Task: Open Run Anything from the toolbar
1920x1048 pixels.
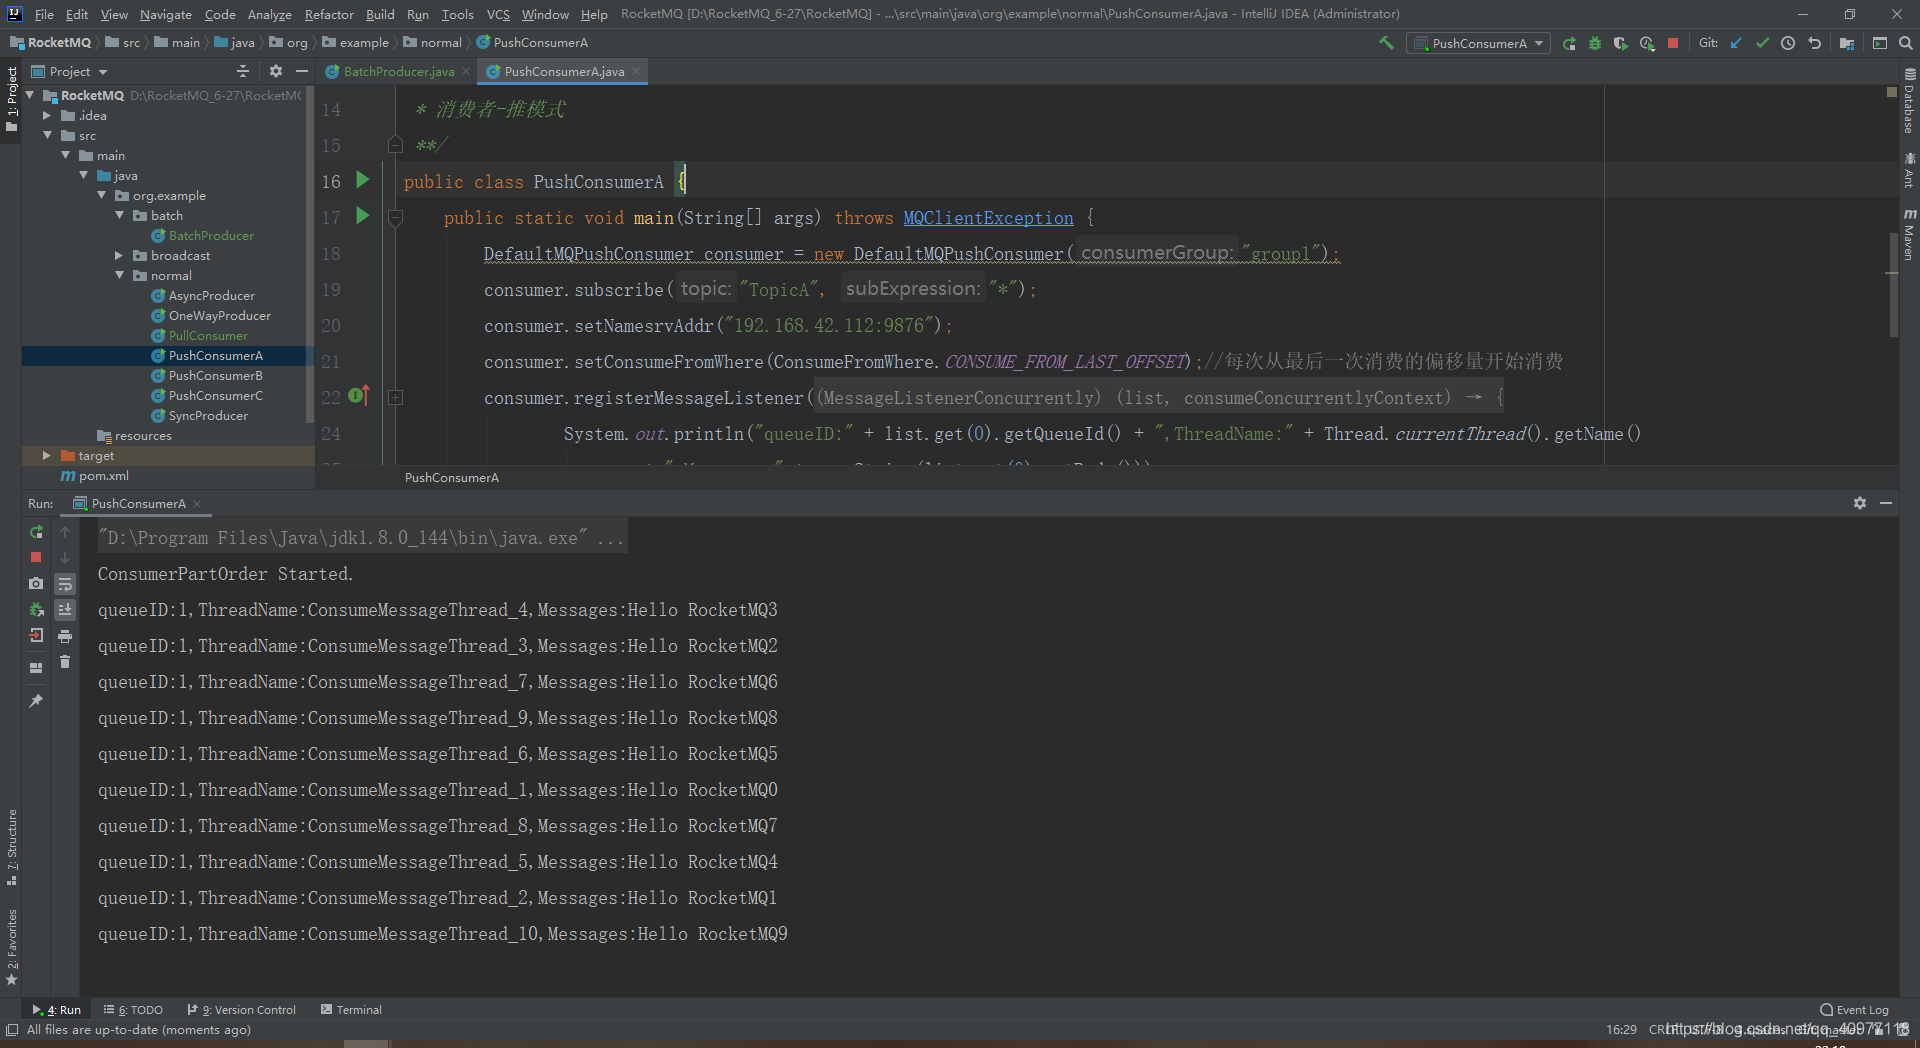Action: [1880, 43]
